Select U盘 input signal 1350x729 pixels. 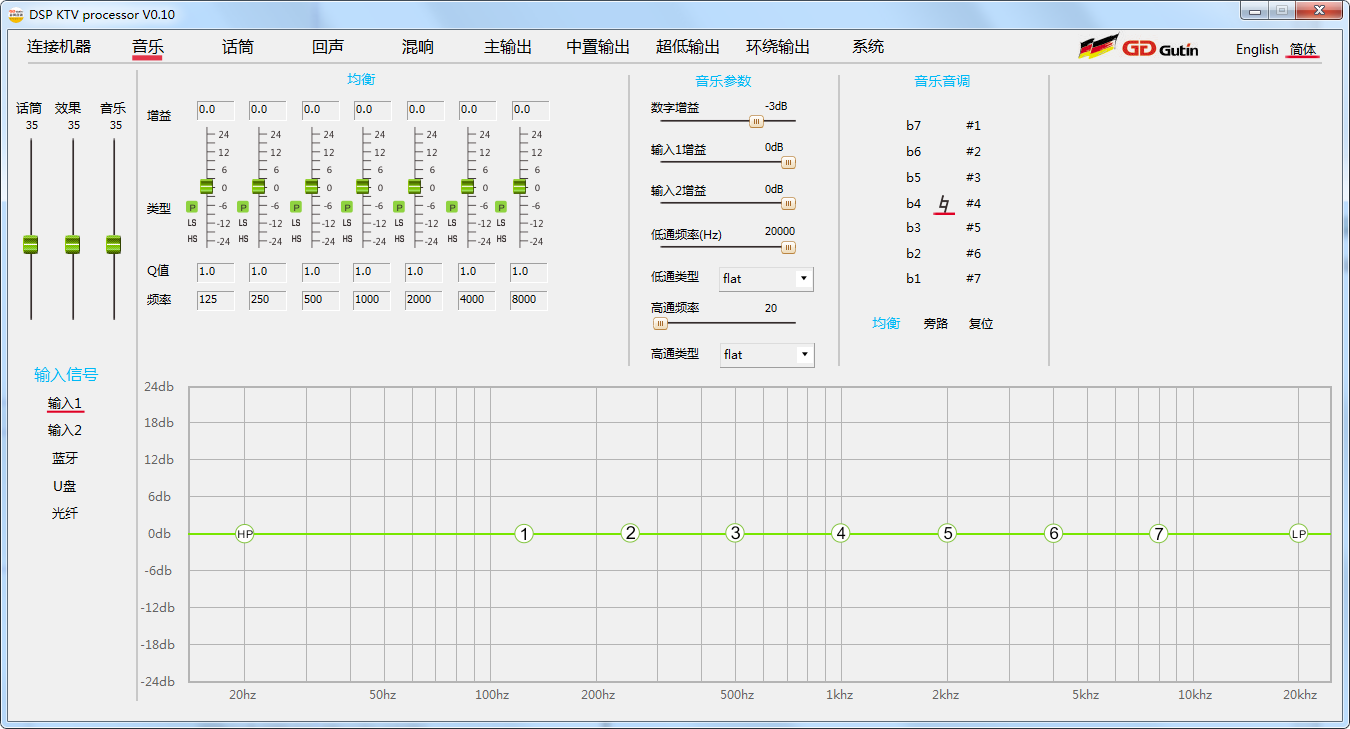coord(65,487)
